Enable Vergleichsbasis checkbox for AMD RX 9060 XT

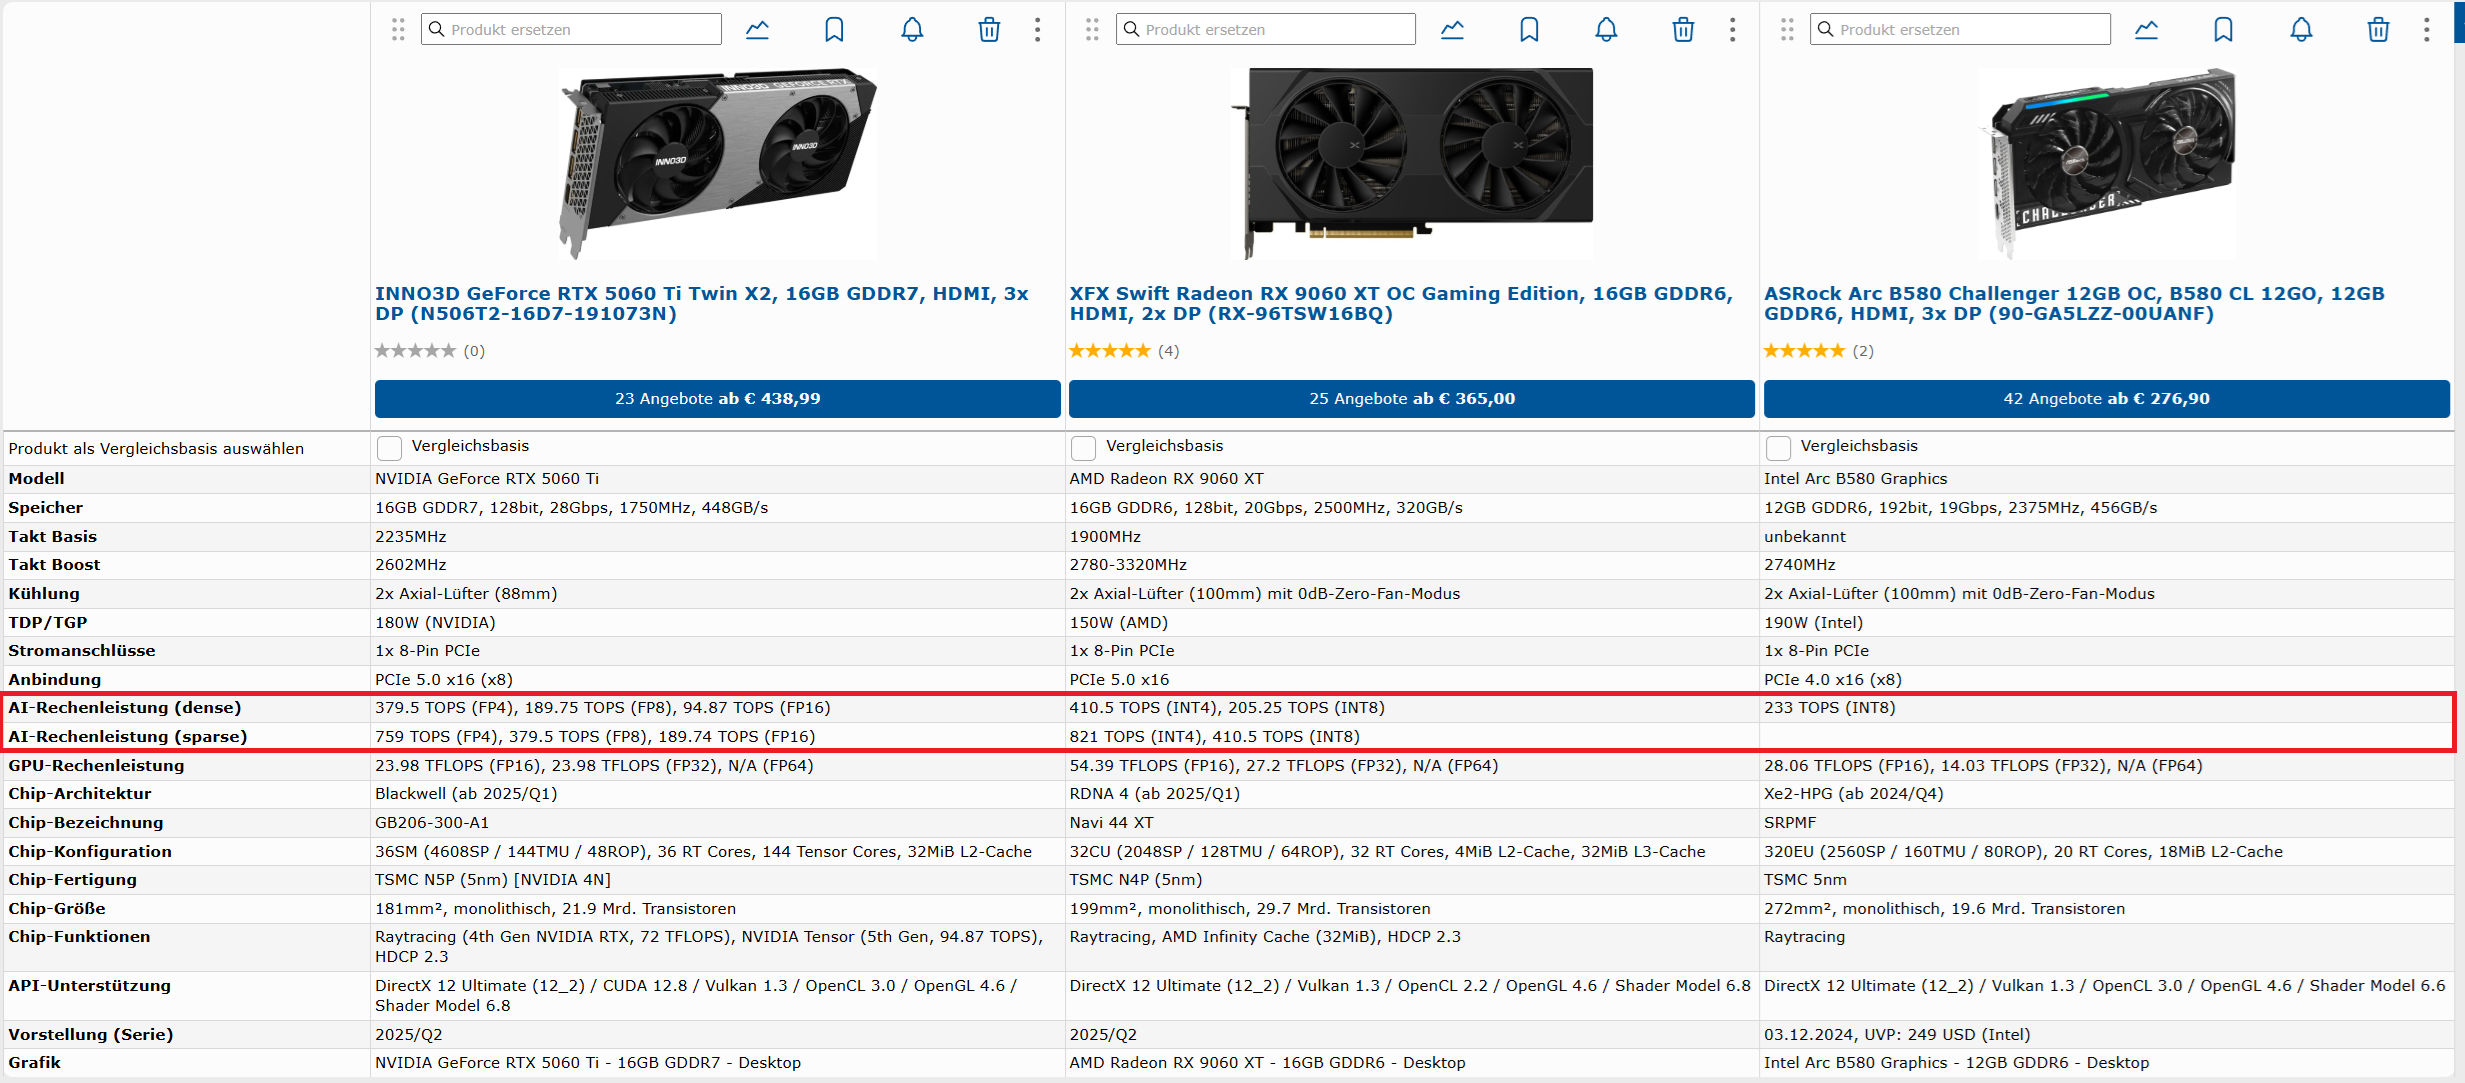pos(1083,447)
